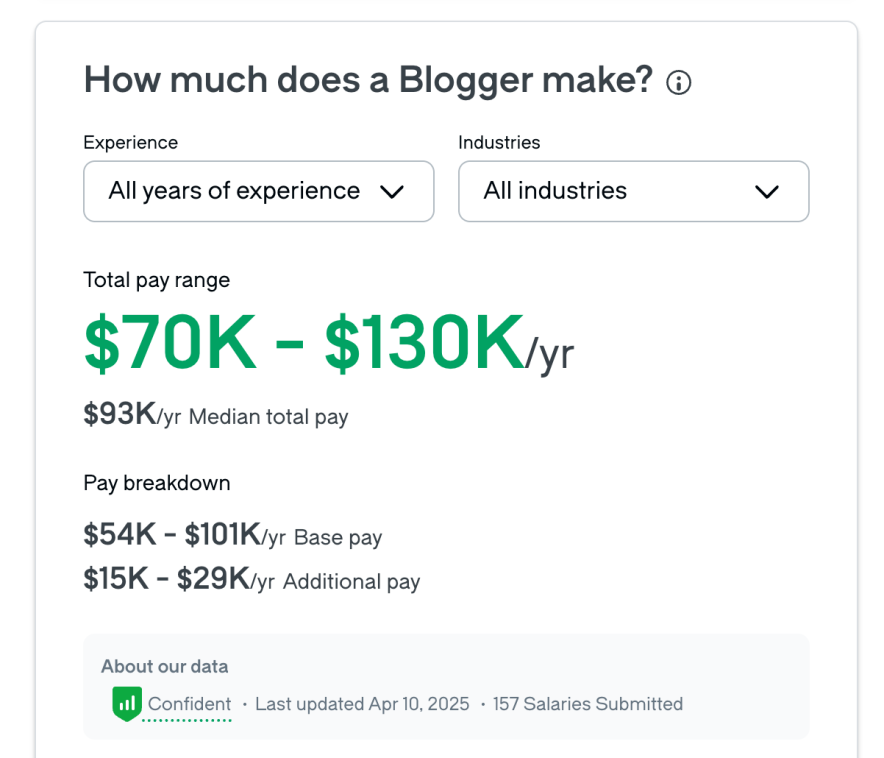Click the info icon beside the heading

(x=678, y=83)
